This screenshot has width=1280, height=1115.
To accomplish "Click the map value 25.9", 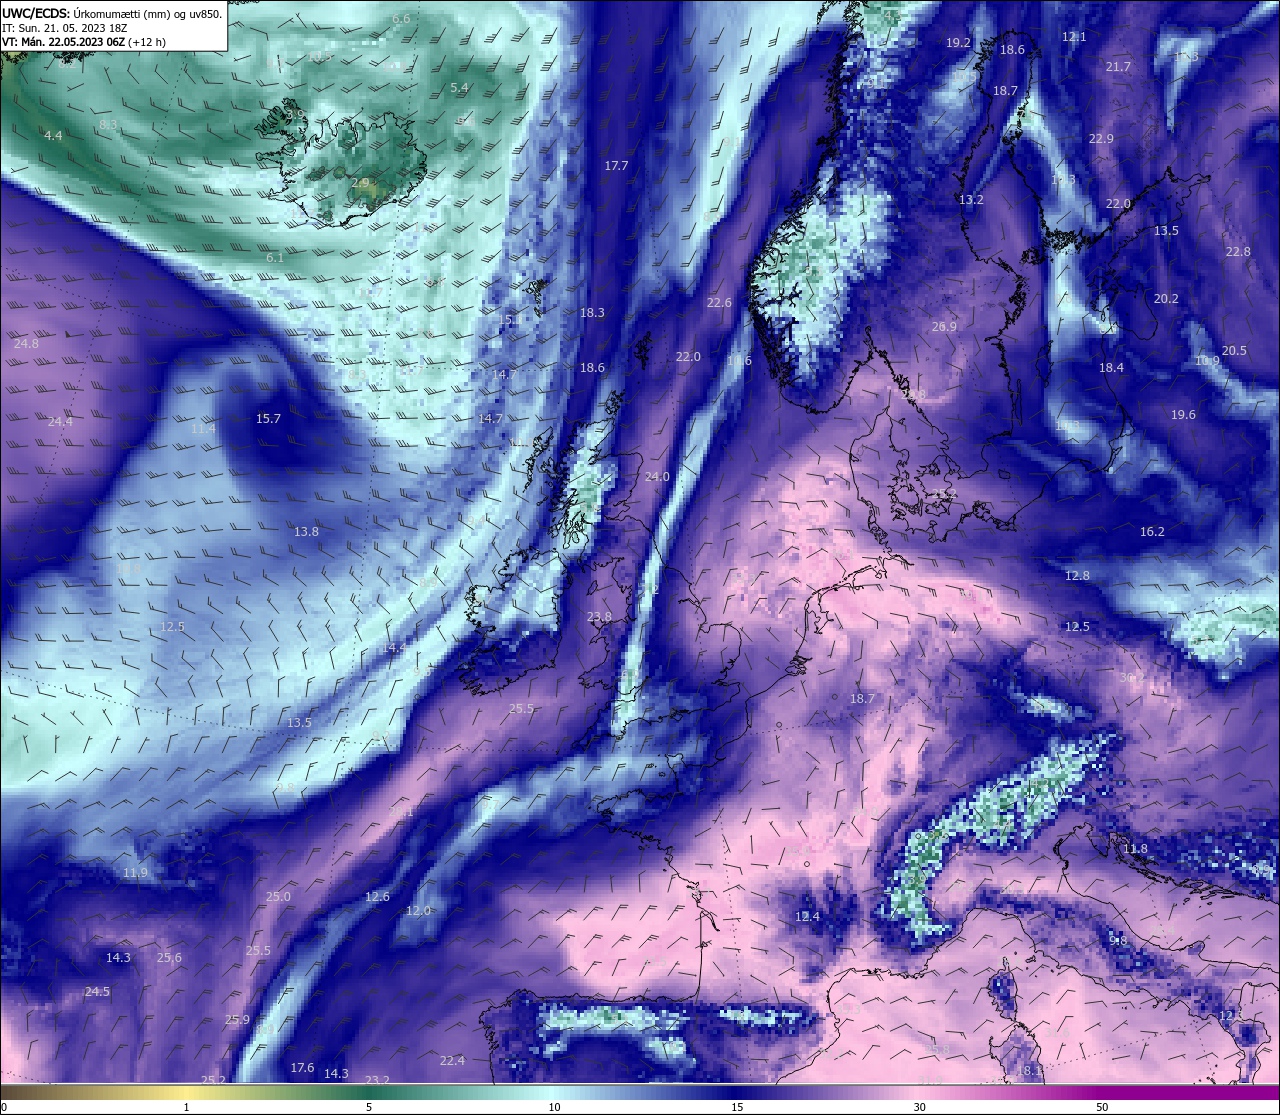I will click(237, 1020).
